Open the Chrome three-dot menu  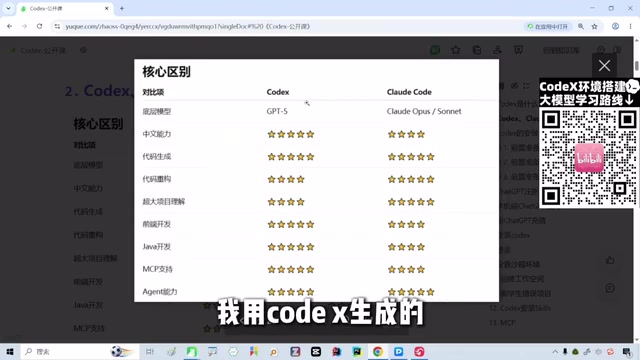point(631,26)
